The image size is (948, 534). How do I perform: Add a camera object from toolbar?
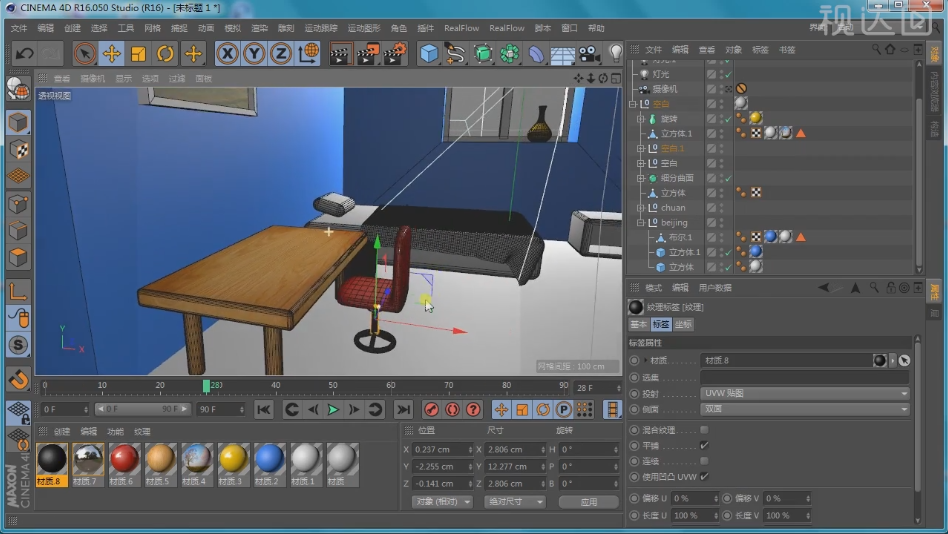[589, 54]
